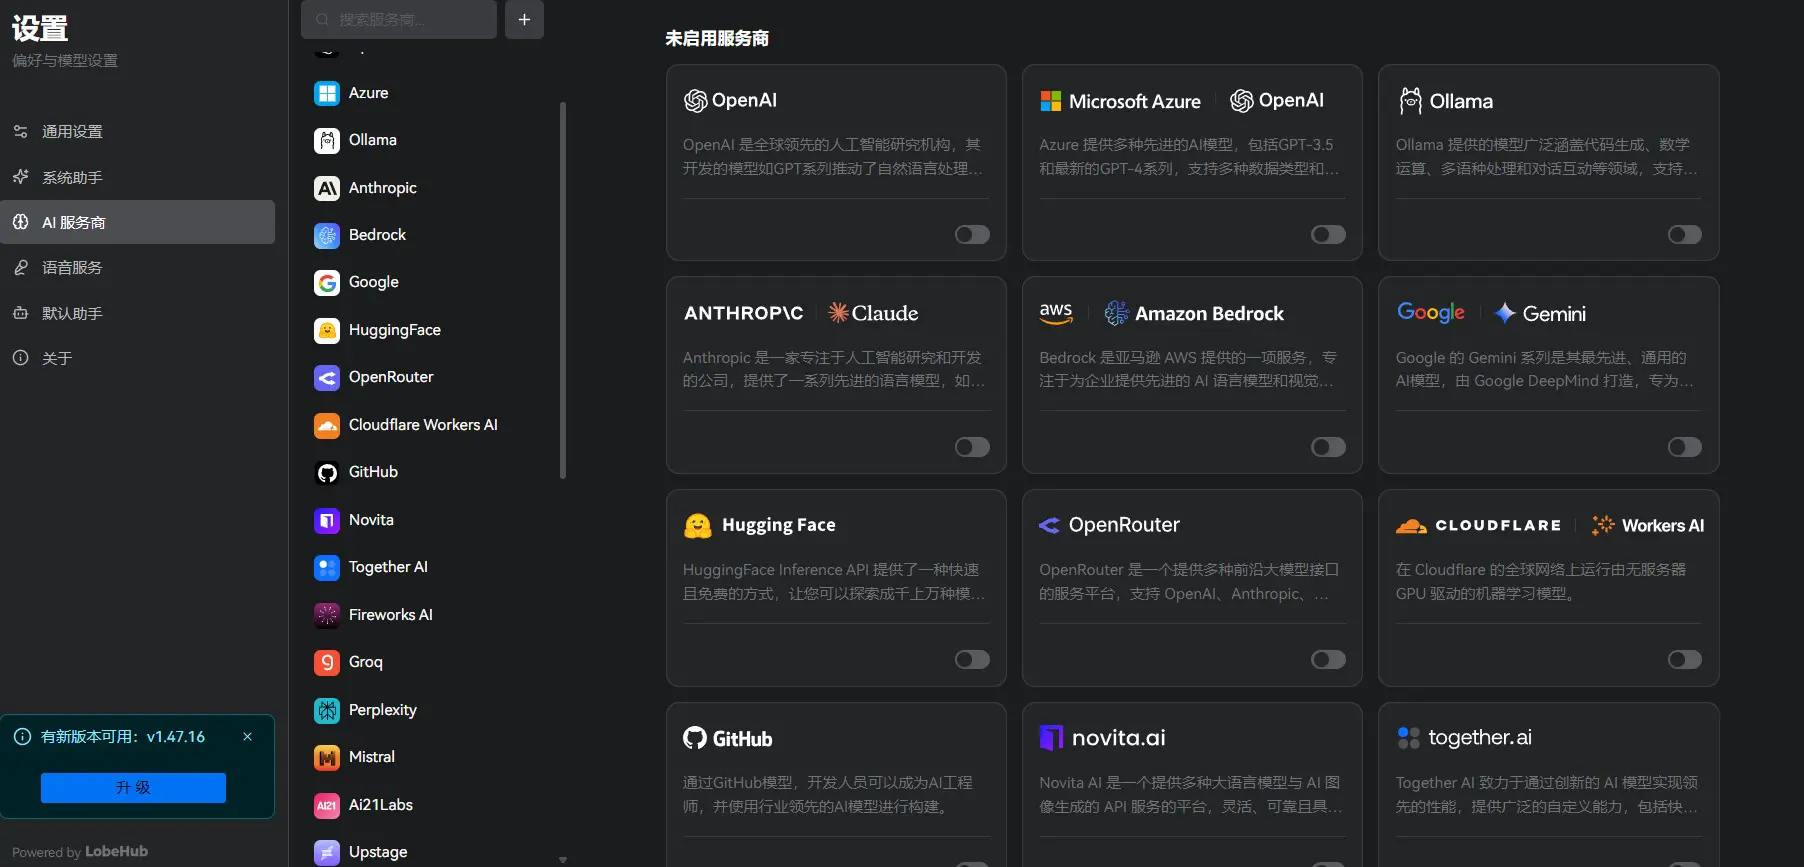
Task: Click the plus icon to add provider
Action: coord(524,19)
